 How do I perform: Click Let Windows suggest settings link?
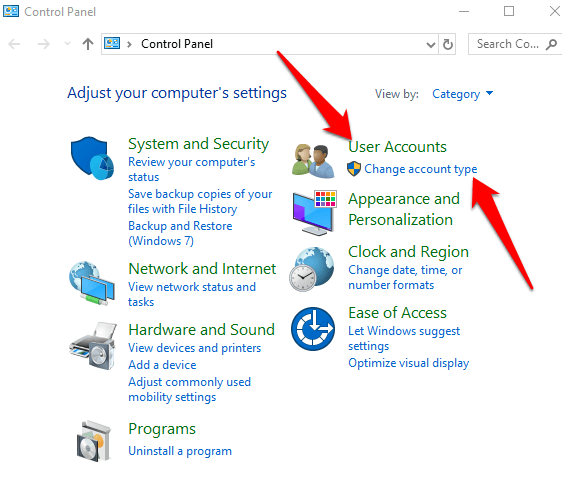(x=404, y=338)
